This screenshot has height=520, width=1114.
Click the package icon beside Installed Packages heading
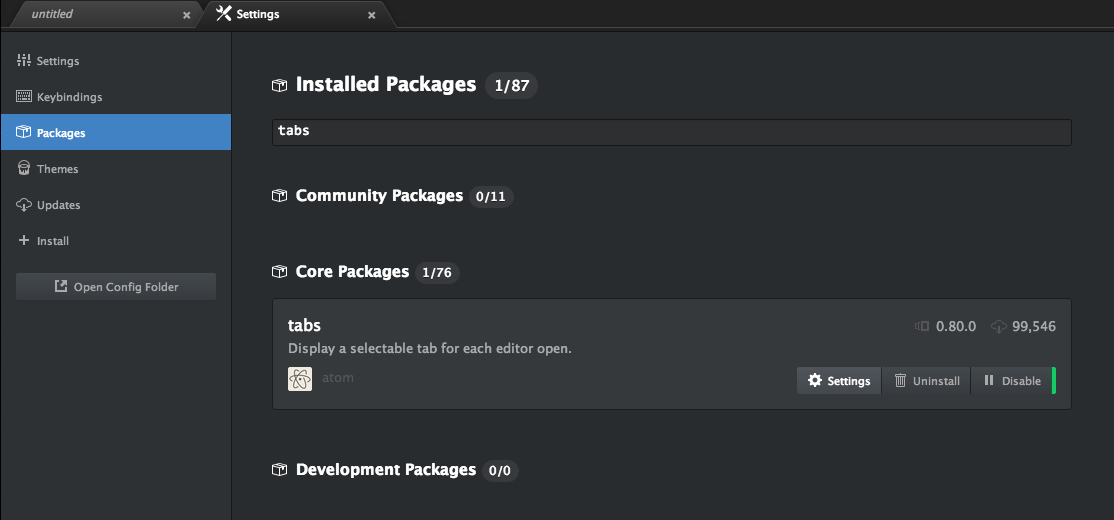coord(280,86)
